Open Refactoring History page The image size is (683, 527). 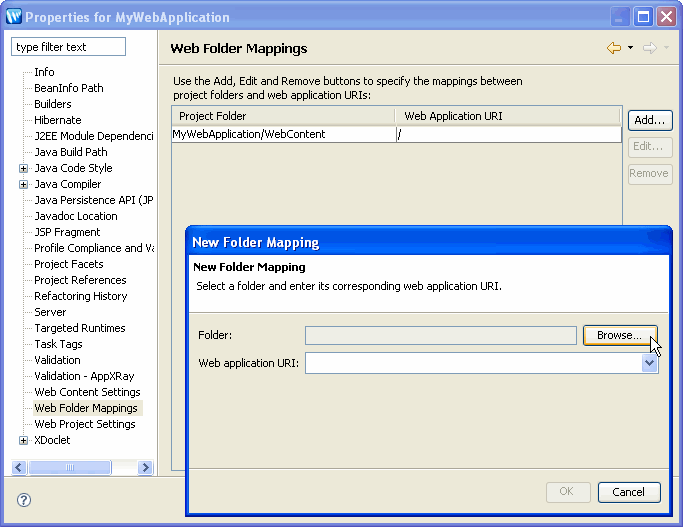click(x=81, y=296)
